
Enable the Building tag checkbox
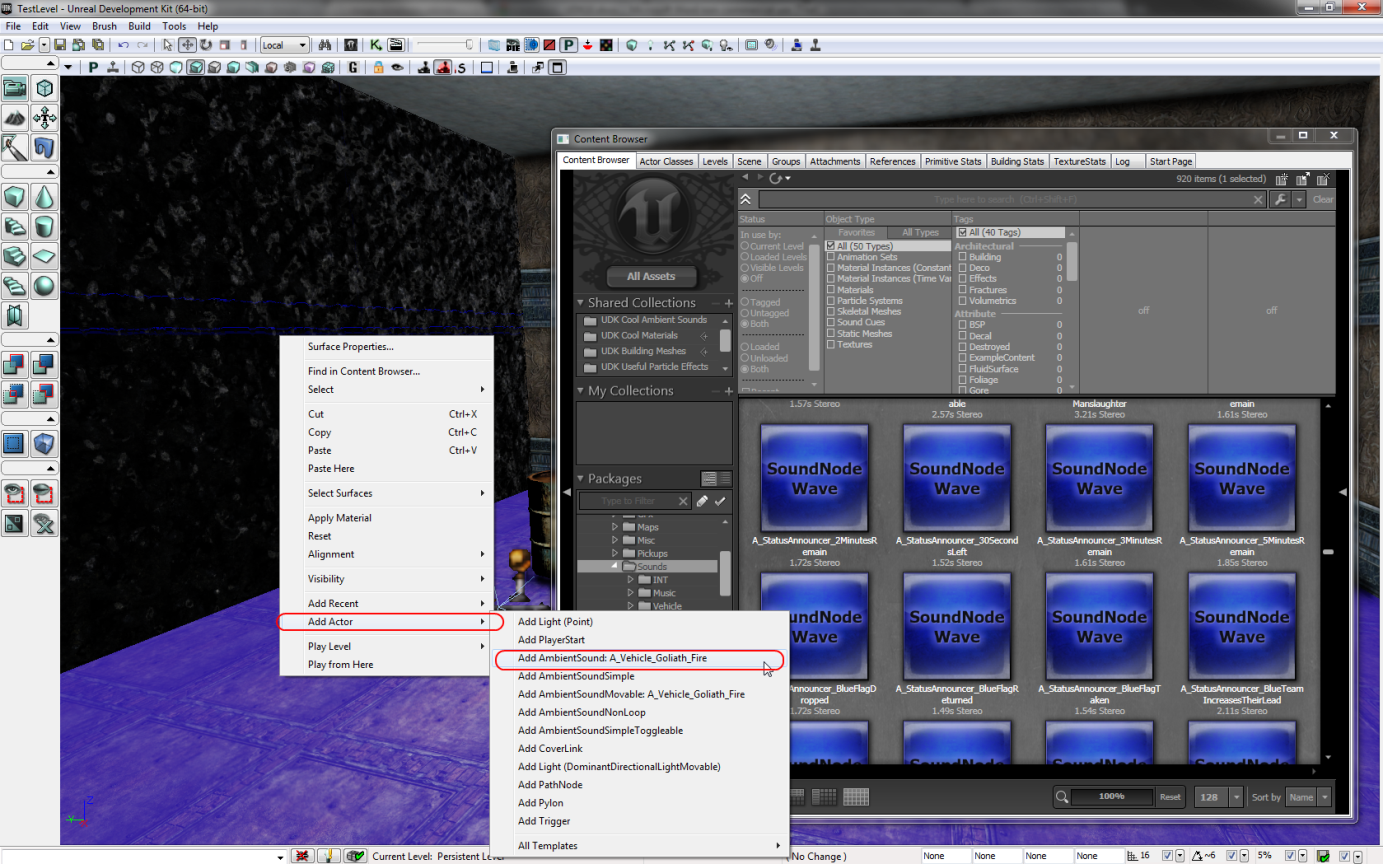point(962,257)
